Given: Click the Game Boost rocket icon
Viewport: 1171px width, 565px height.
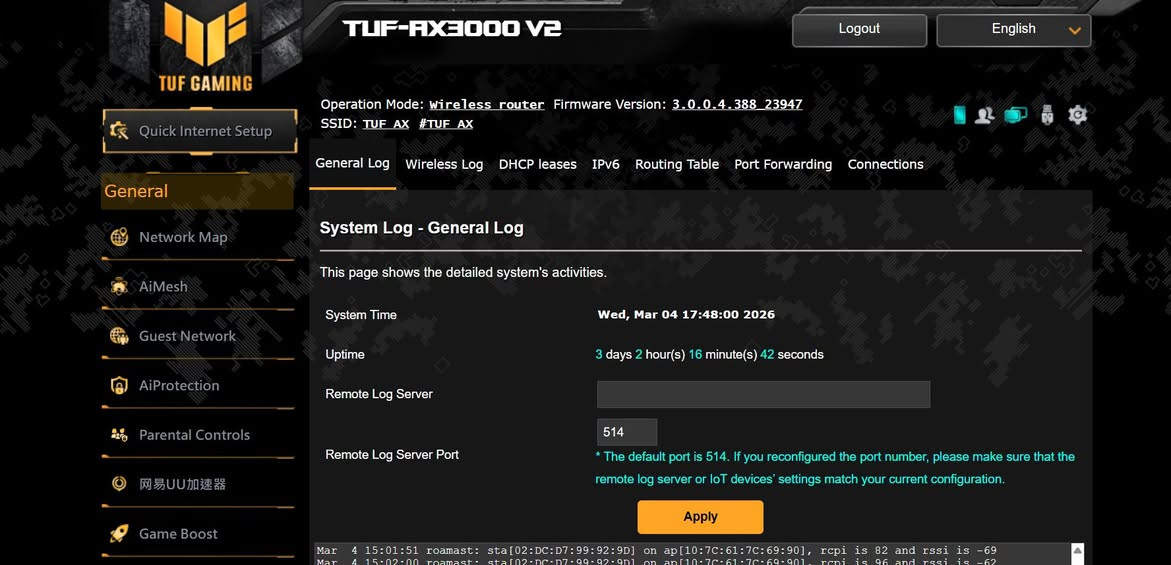Looking at the screenshot, I should pyautogui.click(x=119, y=534).
